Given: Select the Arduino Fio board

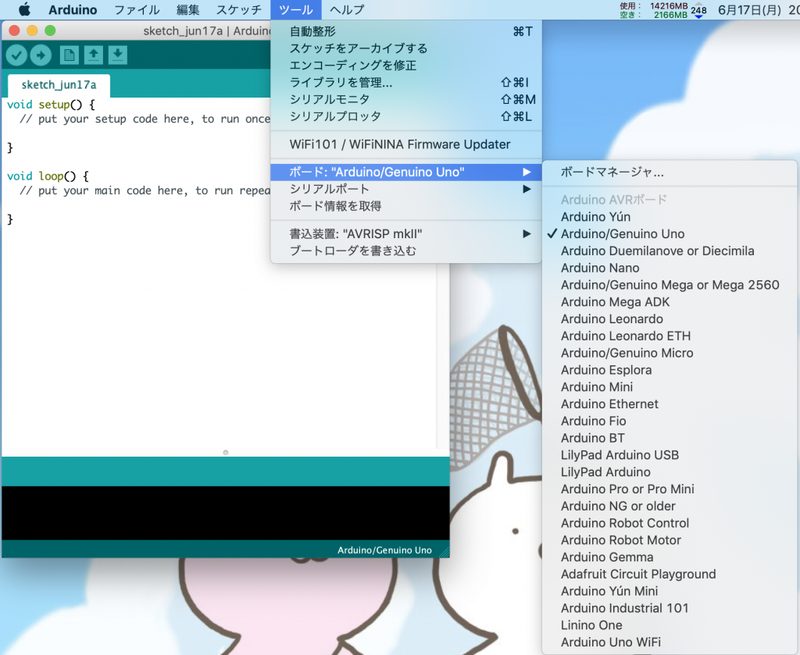Looking at the screenshot, I should [x=669, y=421].
